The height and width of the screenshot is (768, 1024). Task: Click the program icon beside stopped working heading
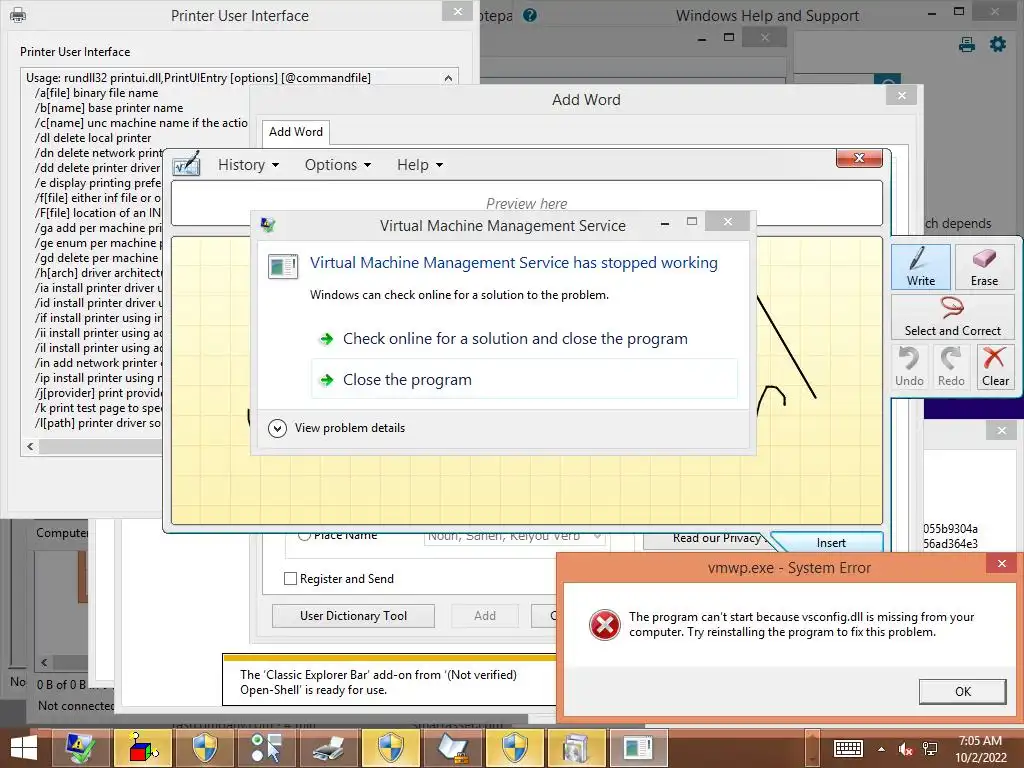pos(283,266)
